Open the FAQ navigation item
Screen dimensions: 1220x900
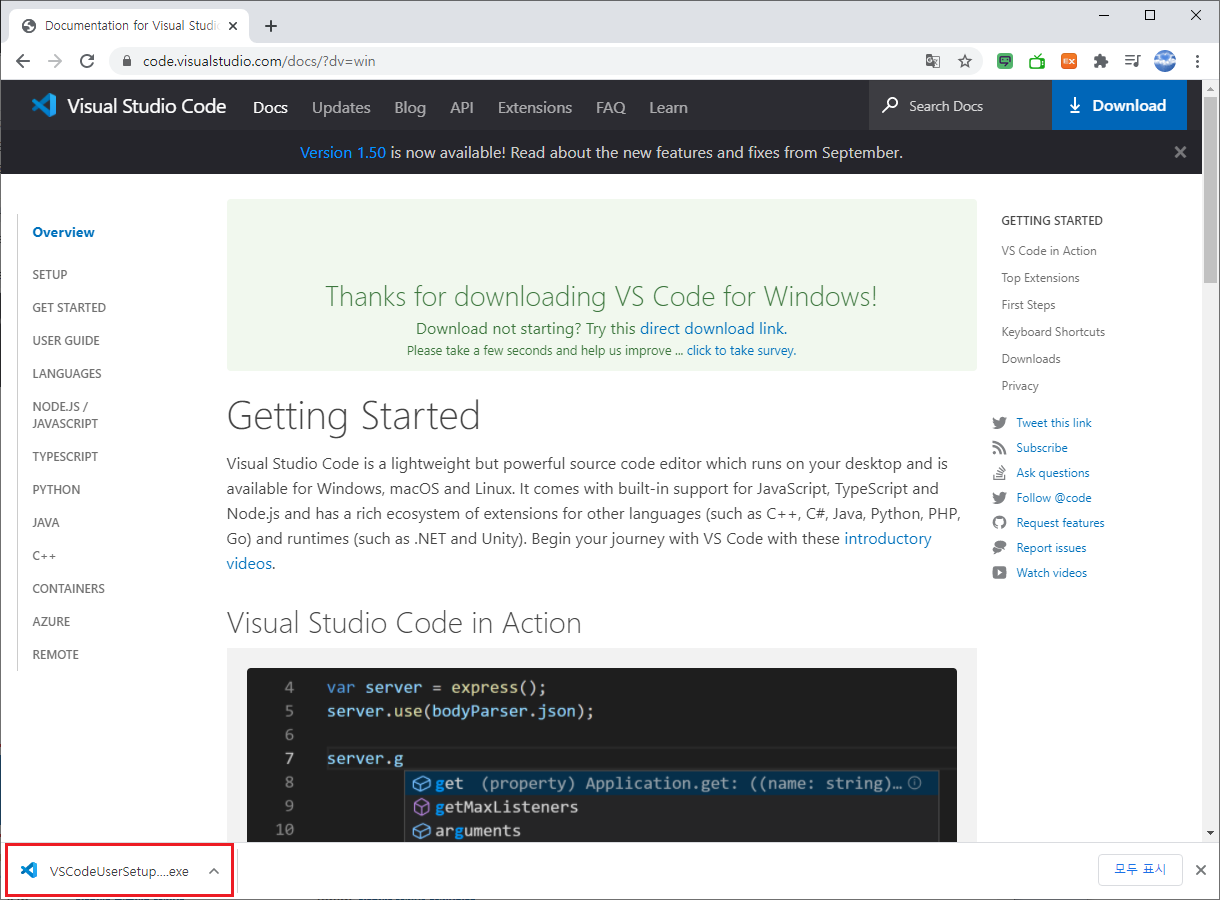[611, 108]
